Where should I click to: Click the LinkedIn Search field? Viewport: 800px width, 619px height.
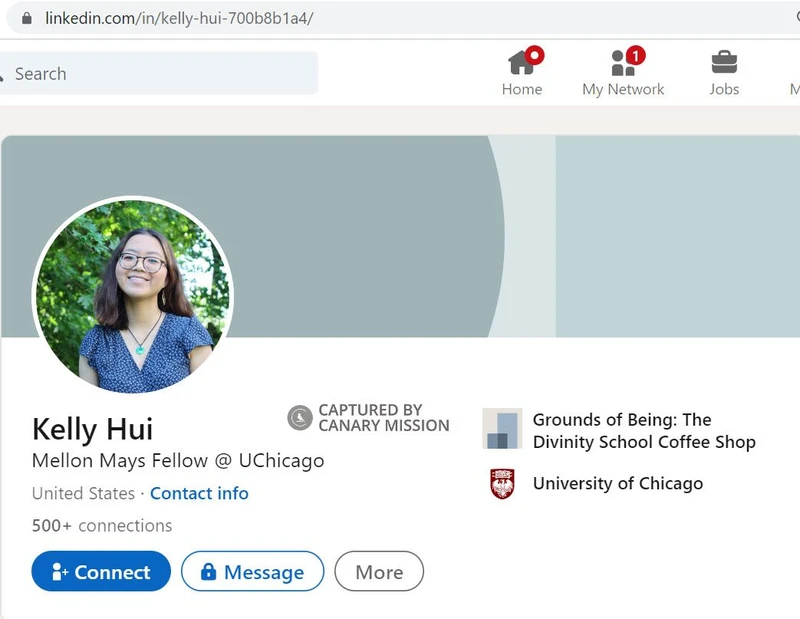pos(158,73)
